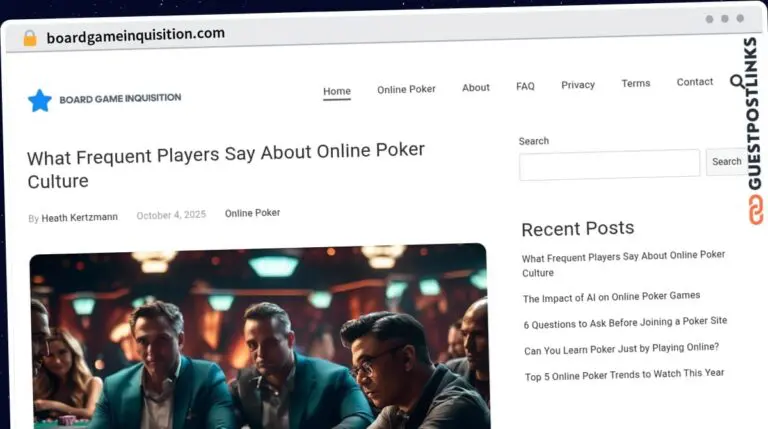The image size is (768, 429).
Task: Open recent post What Frequent Players Say
Action: point(623,263)
